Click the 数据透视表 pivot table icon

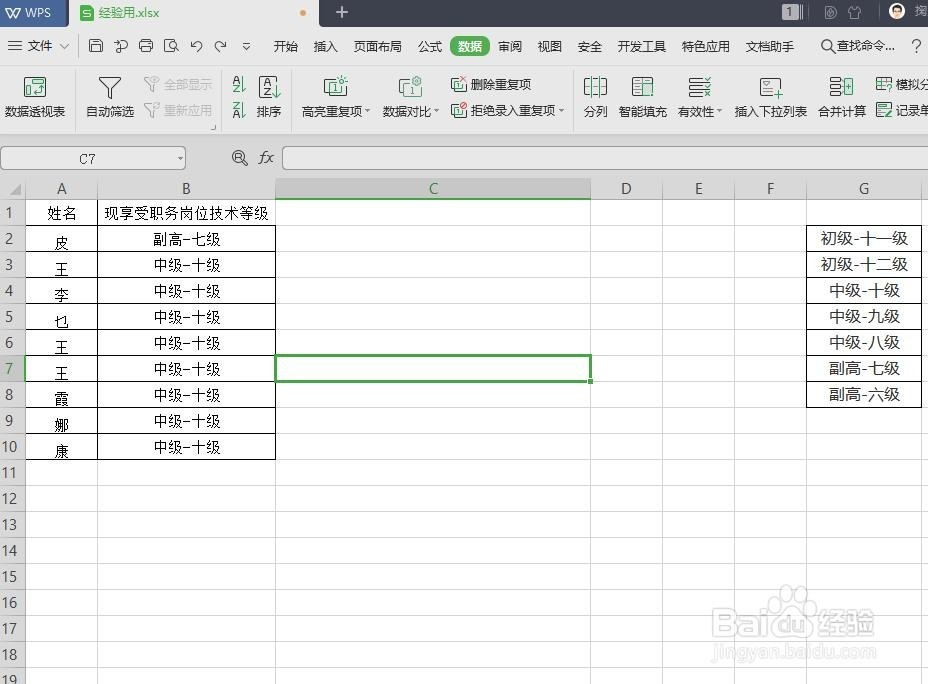coord(35,87)
